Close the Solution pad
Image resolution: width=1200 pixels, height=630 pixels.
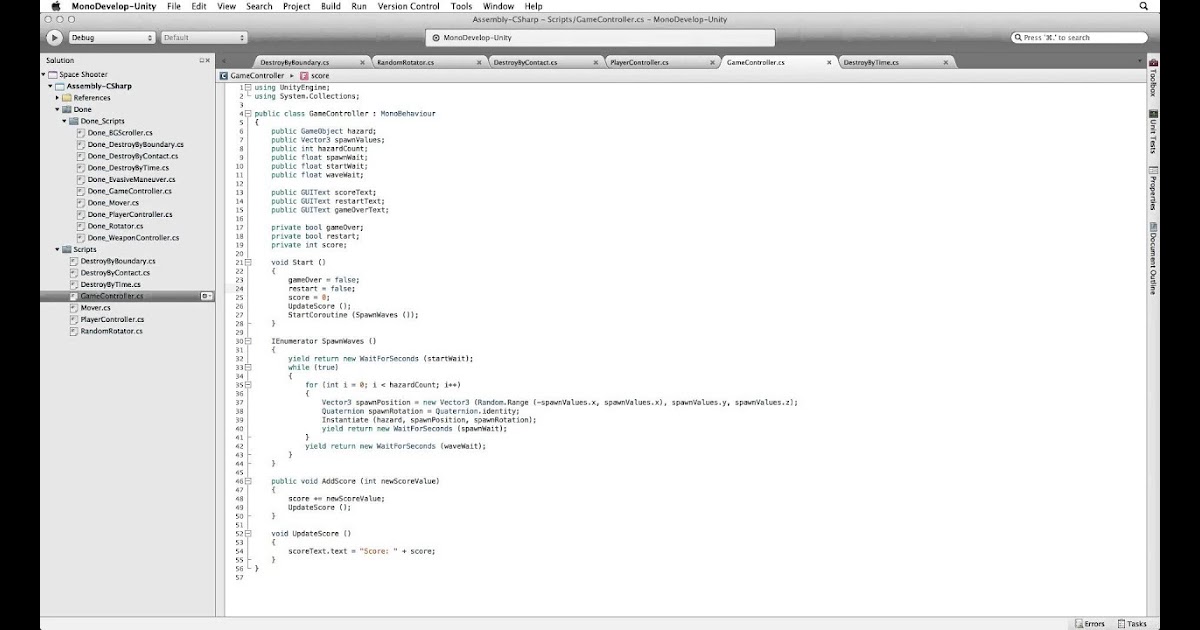pos(208,61)
